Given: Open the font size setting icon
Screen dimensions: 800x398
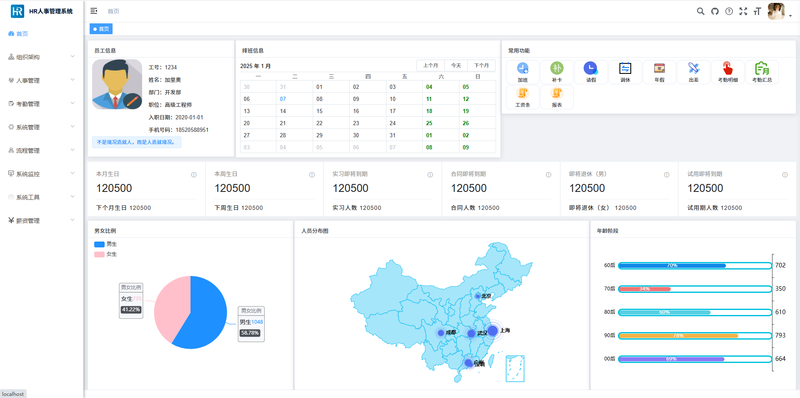Looking at the screenshot, I should [757, 11].
